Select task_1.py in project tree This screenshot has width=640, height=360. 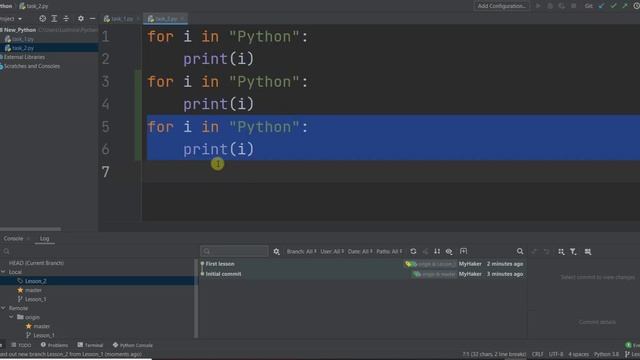pyautogui.click(x=23, y=39)
